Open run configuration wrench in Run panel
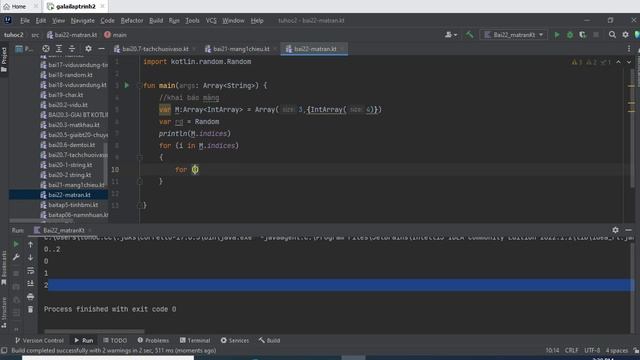Viewport: 640px width, 360px height. click(x=16, y=257)
